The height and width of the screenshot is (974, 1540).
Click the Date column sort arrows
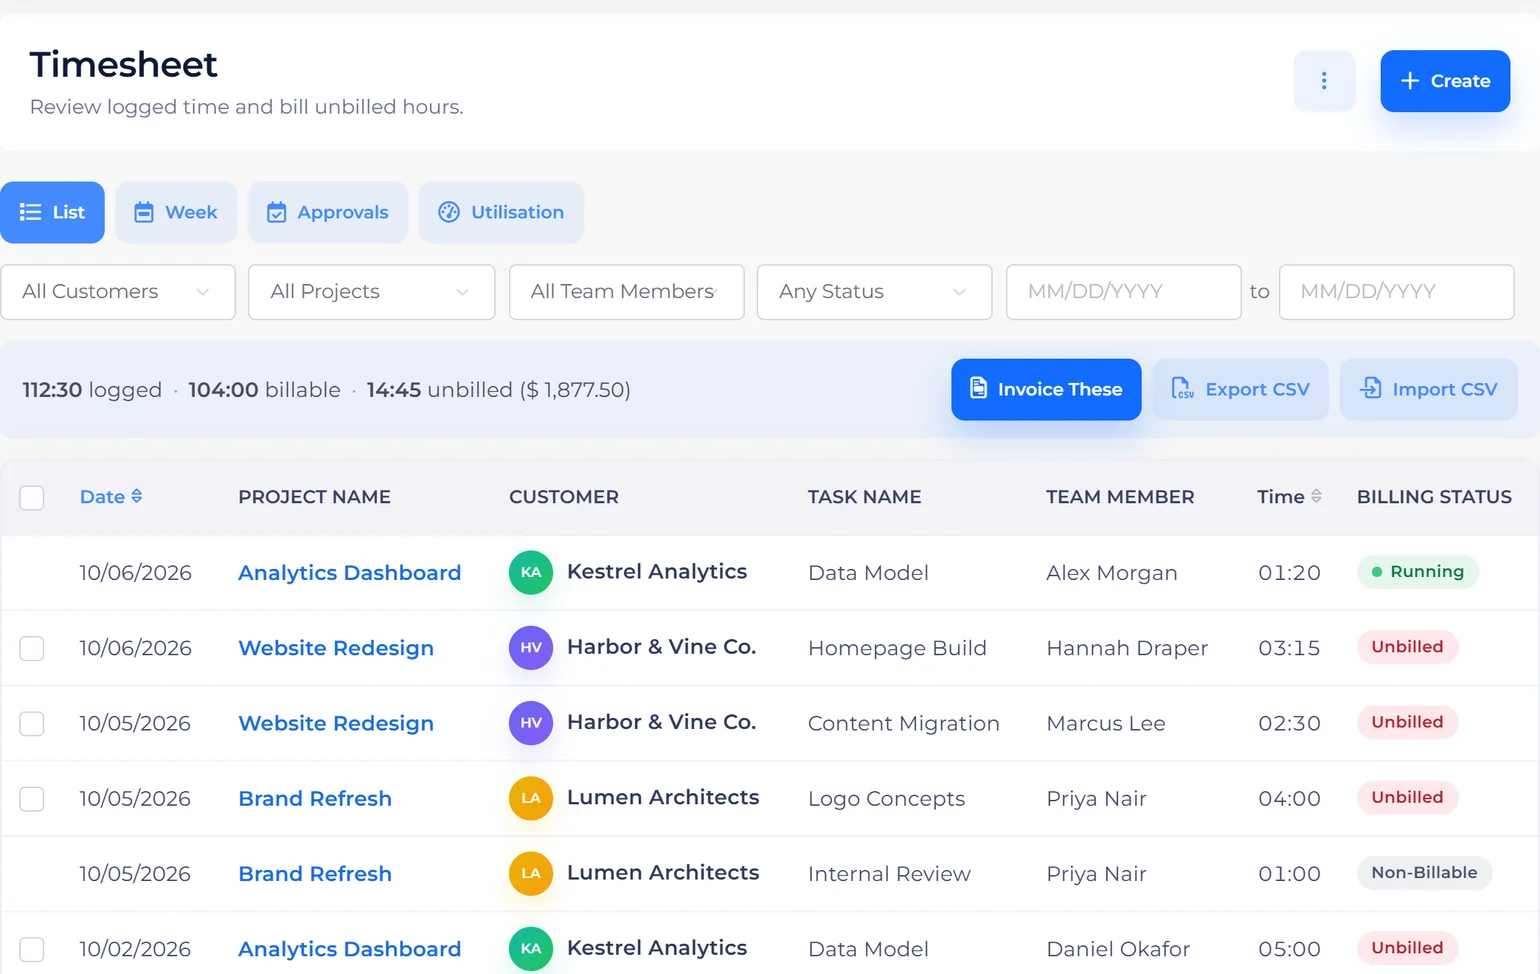137,496
